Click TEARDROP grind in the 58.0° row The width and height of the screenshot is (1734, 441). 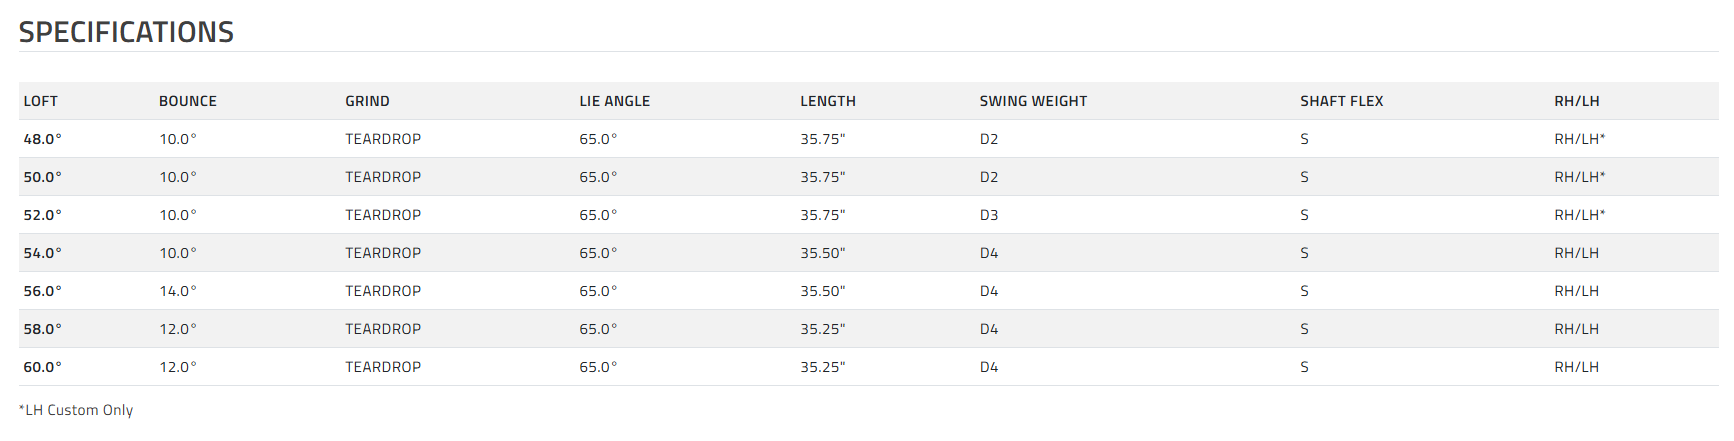383,329
